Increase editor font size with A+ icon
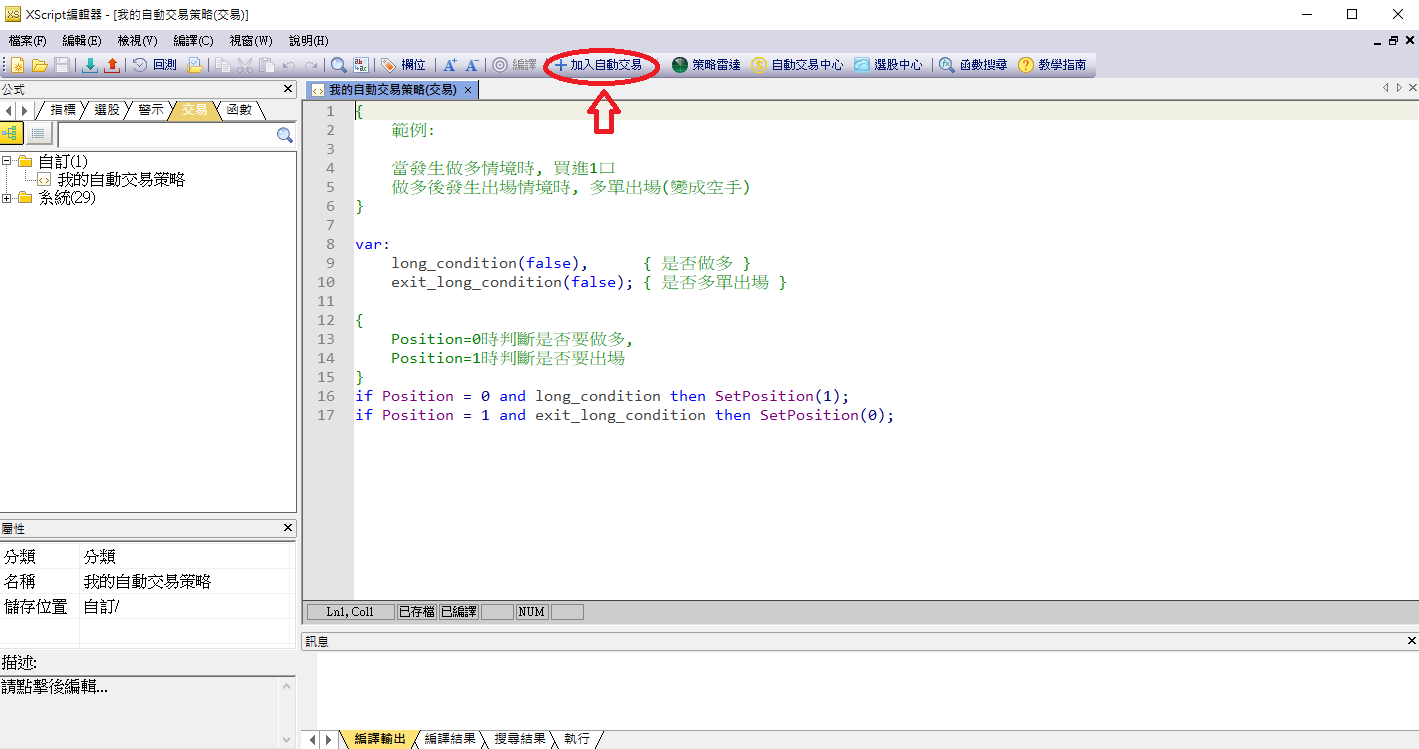The height and width of the screenshot is (749, 1419). click(450, 65)
